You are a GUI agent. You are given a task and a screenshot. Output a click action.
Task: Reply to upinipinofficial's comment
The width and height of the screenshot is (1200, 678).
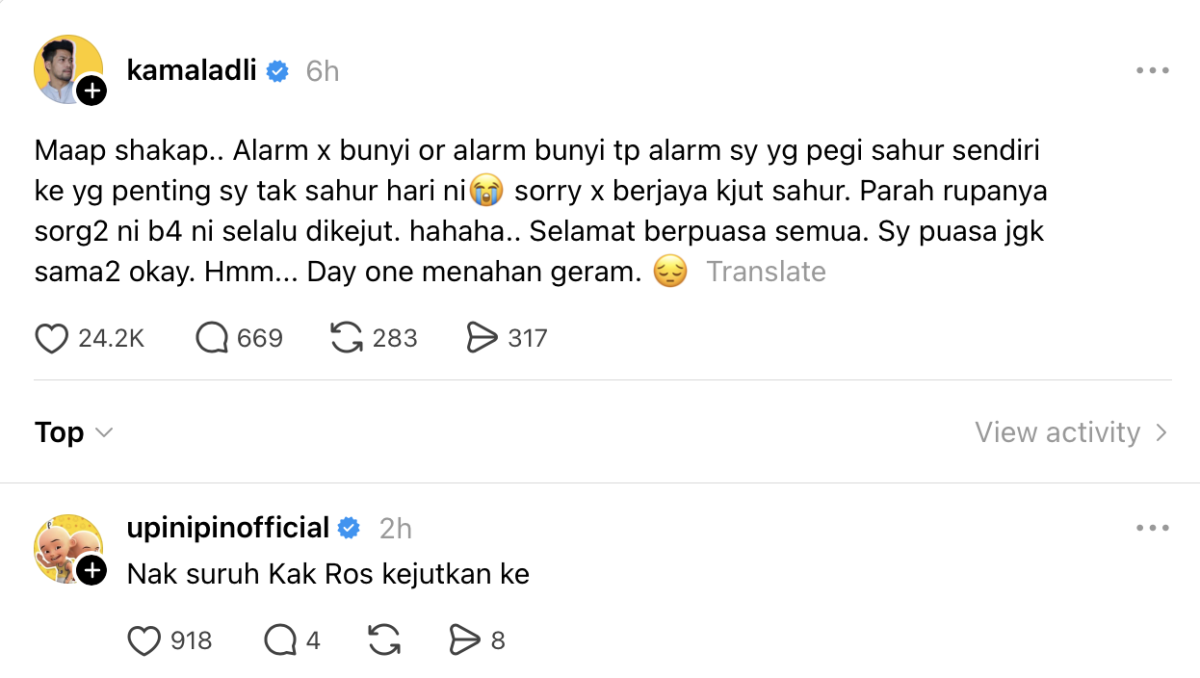pos(278,640)
